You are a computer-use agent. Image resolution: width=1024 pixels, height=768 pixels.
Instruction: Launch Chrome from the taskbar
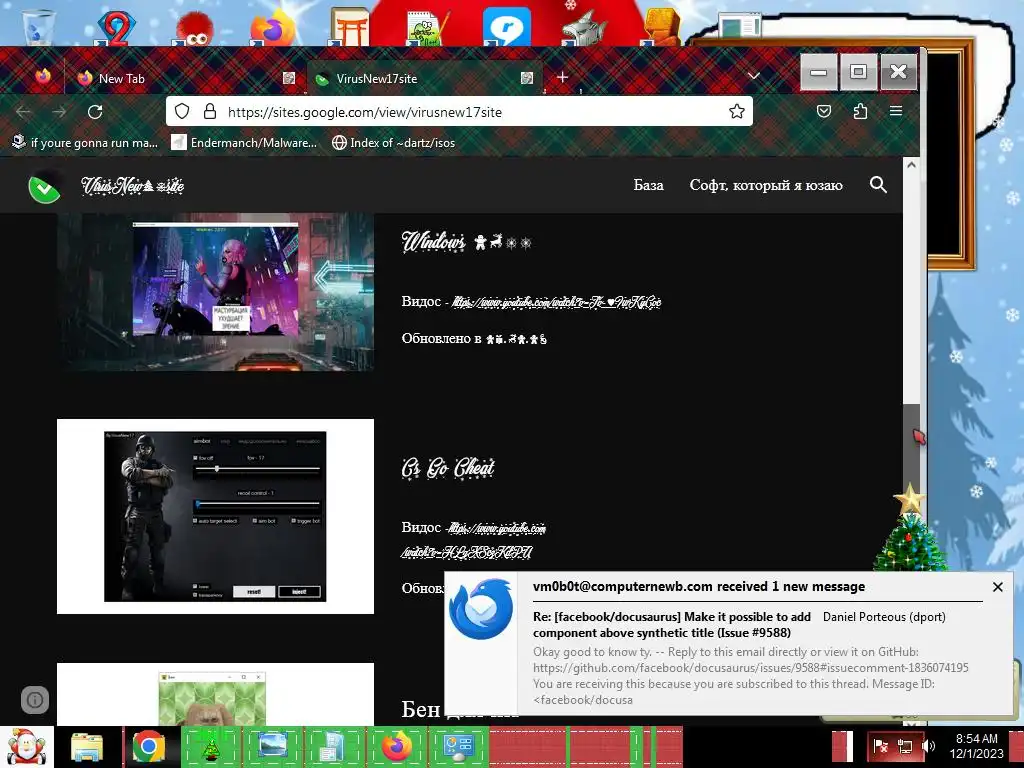[x=148, y=746]
